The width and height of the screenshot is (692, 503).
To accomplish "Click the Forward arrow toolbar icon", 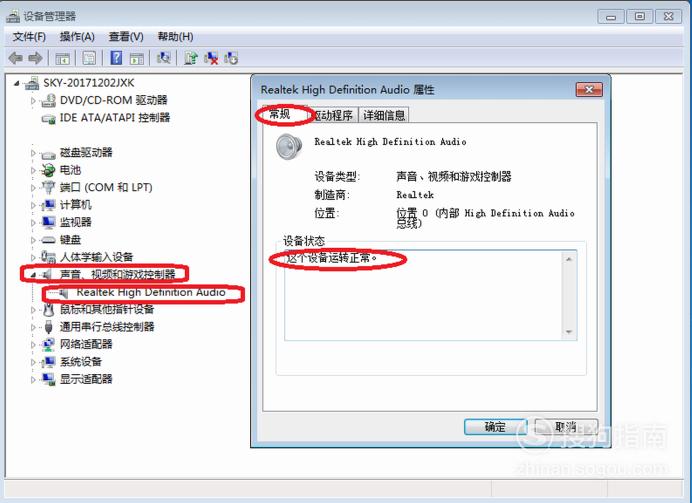I will coord(35,58).
